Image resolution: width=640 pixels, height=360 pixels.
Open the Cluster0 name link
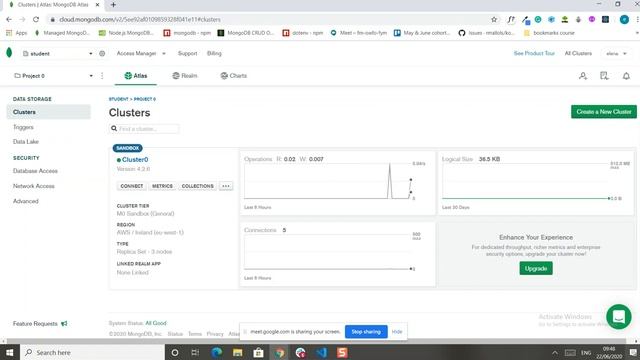tap(135, 160)
